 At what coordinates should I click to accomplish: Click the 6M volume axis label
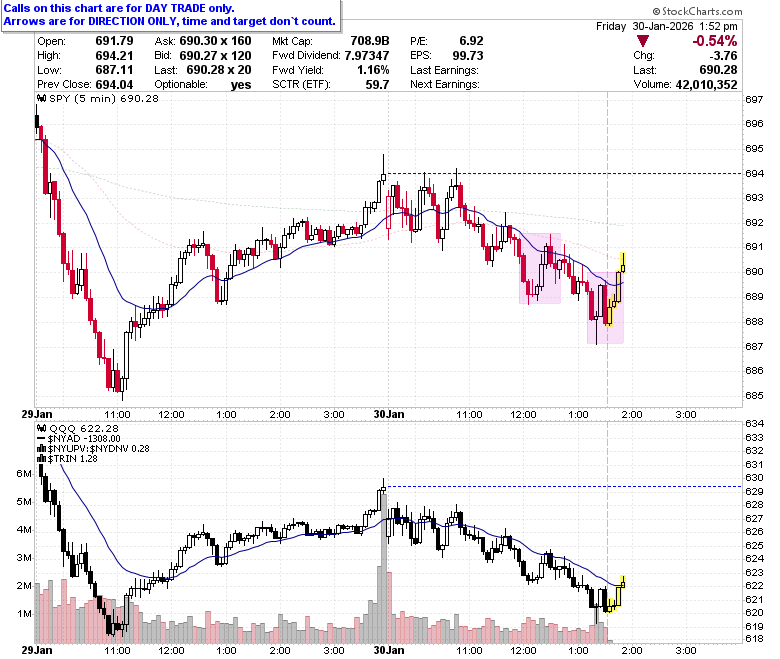pyautogui.click(x=23, y=473)
